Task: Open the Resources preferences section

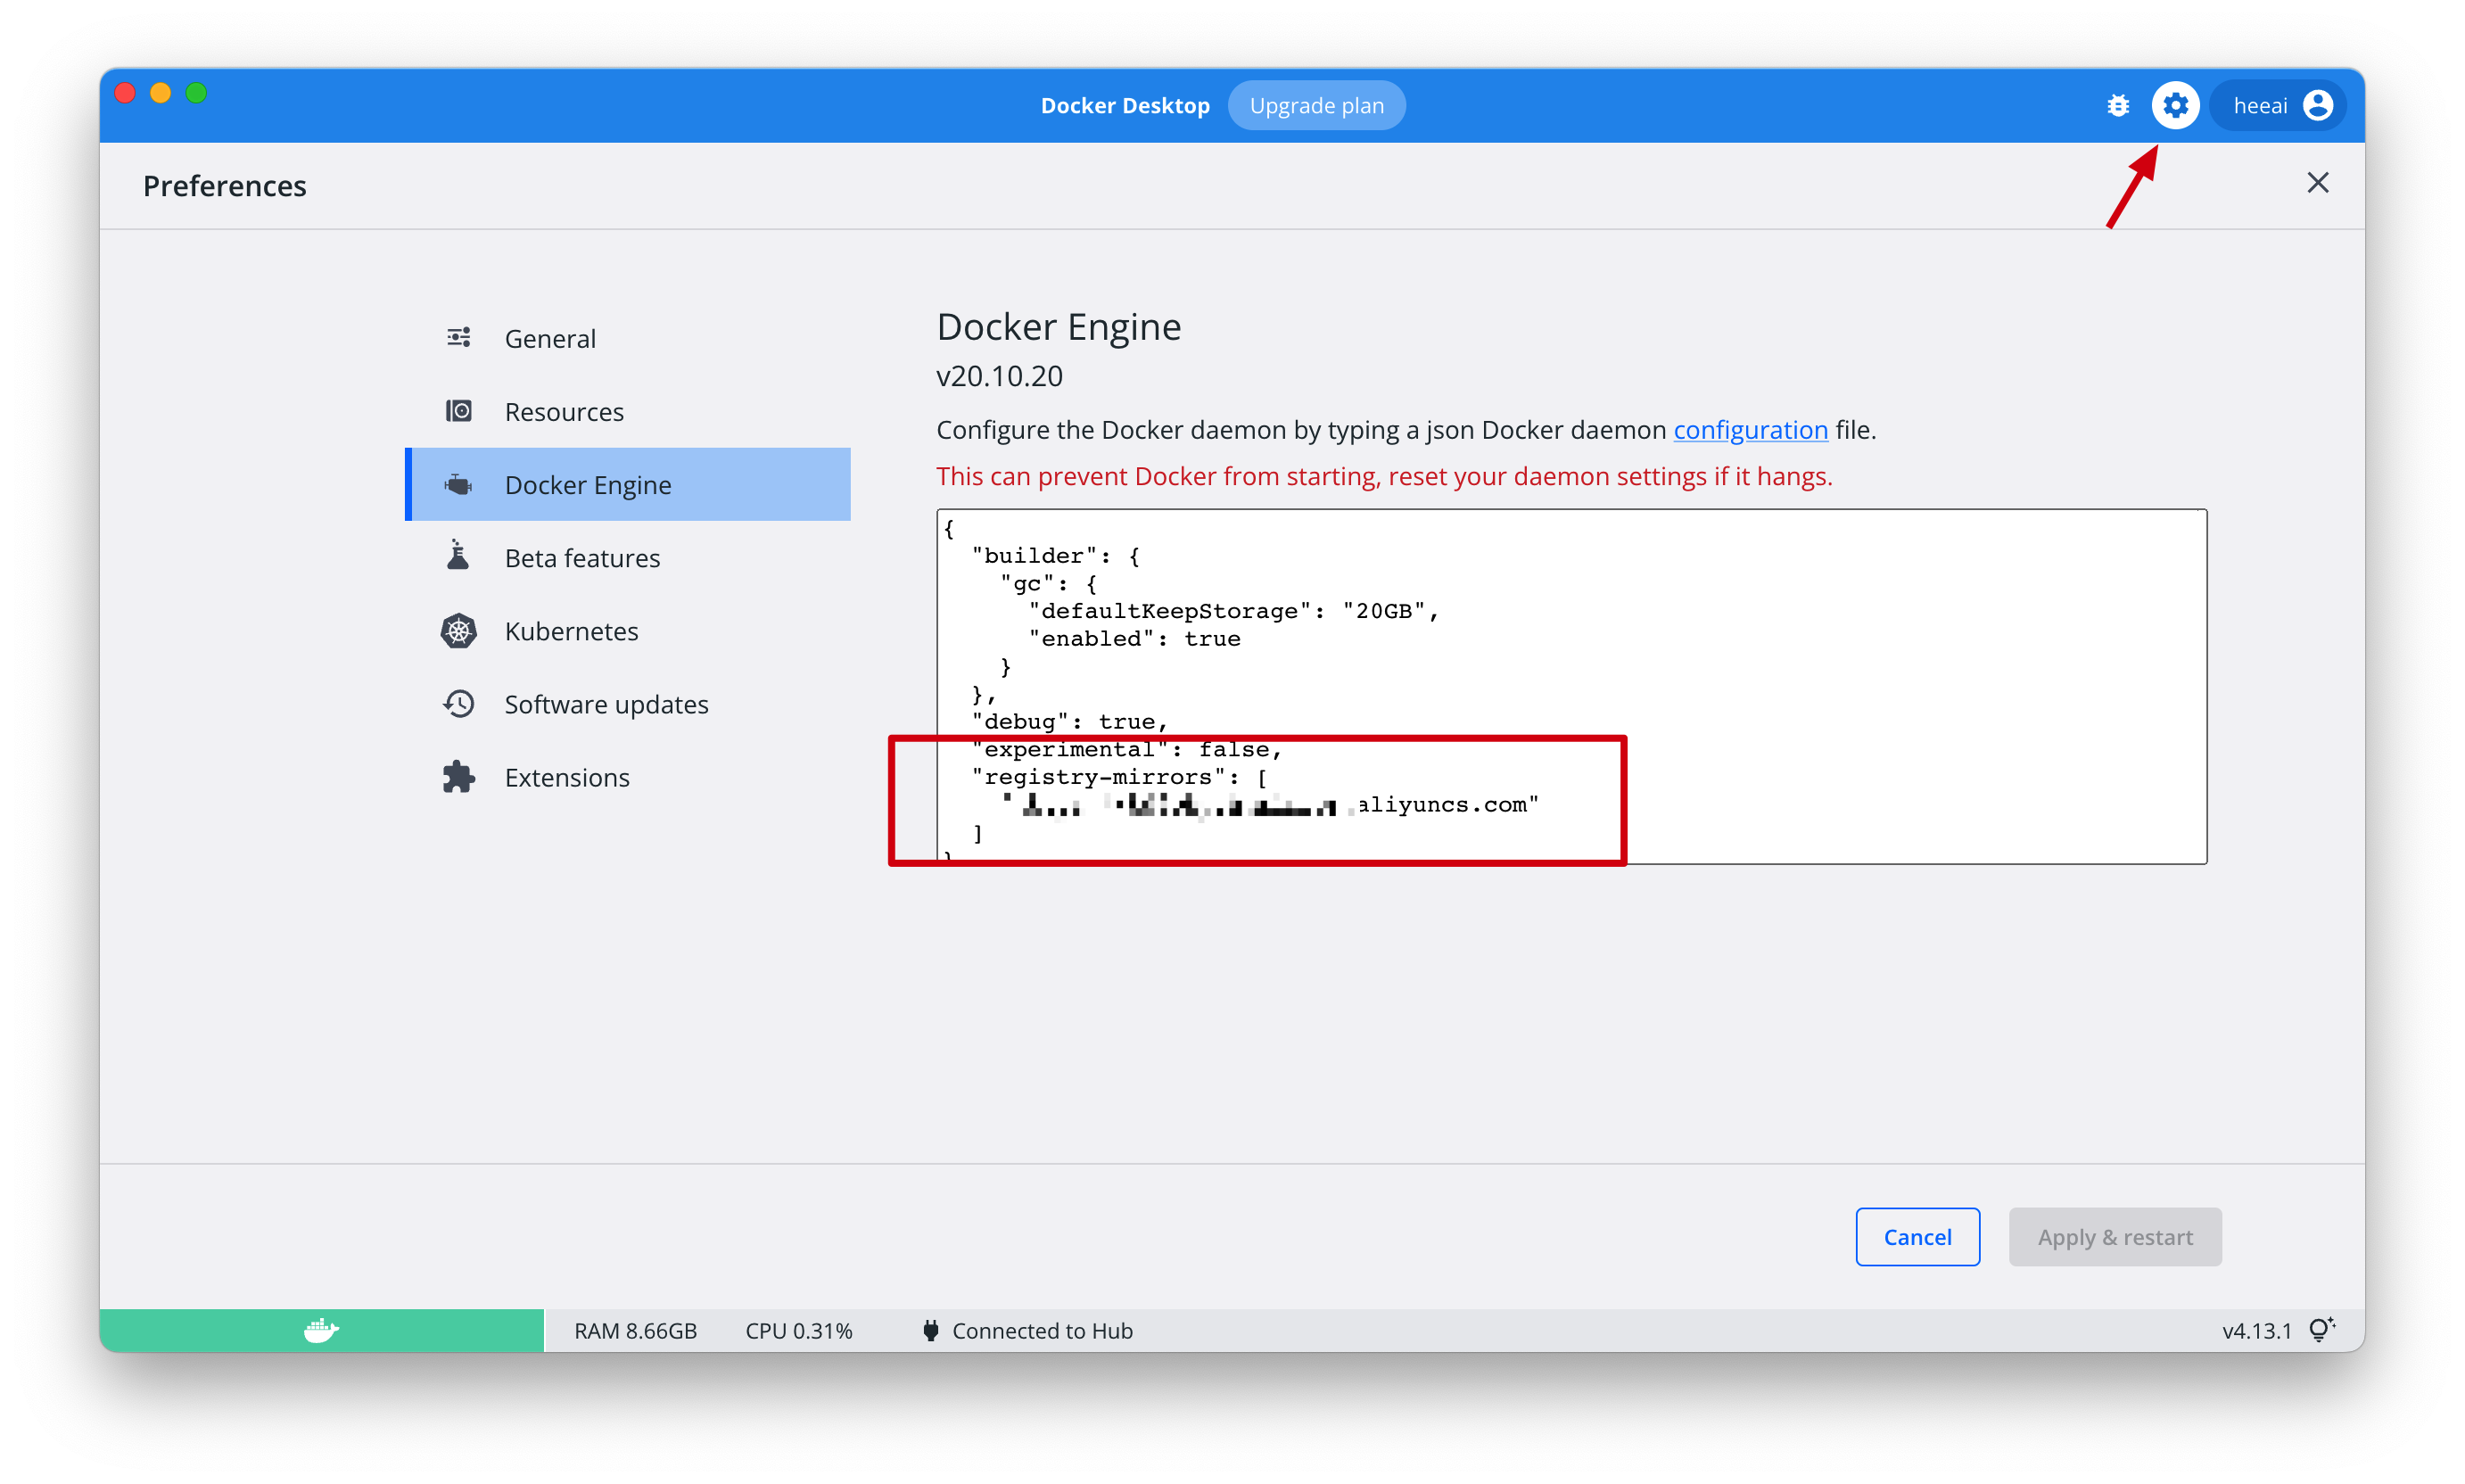Action: pyautogui.click(x=627, y=411)
